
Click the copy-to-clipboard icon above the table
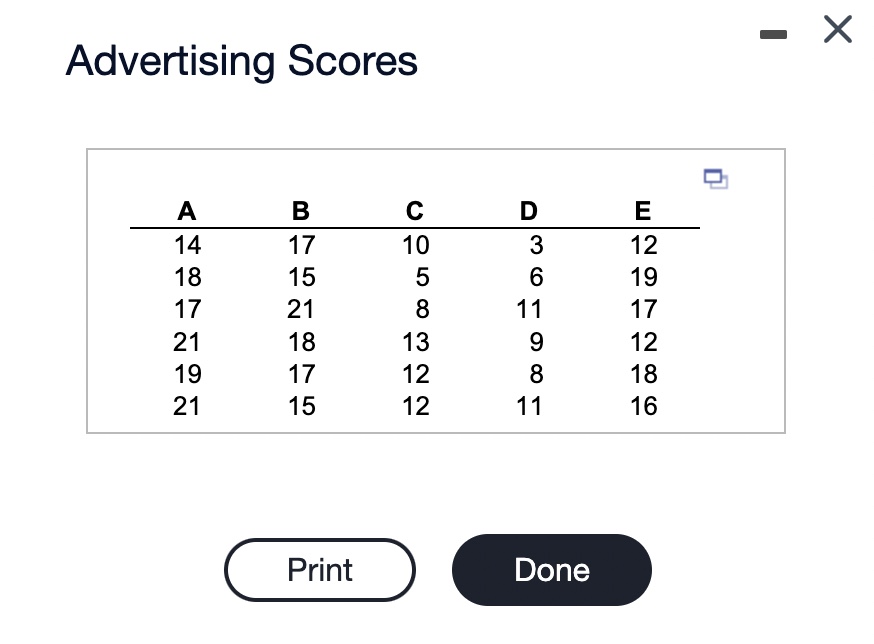pyautogui.click(x=715, y=179)
